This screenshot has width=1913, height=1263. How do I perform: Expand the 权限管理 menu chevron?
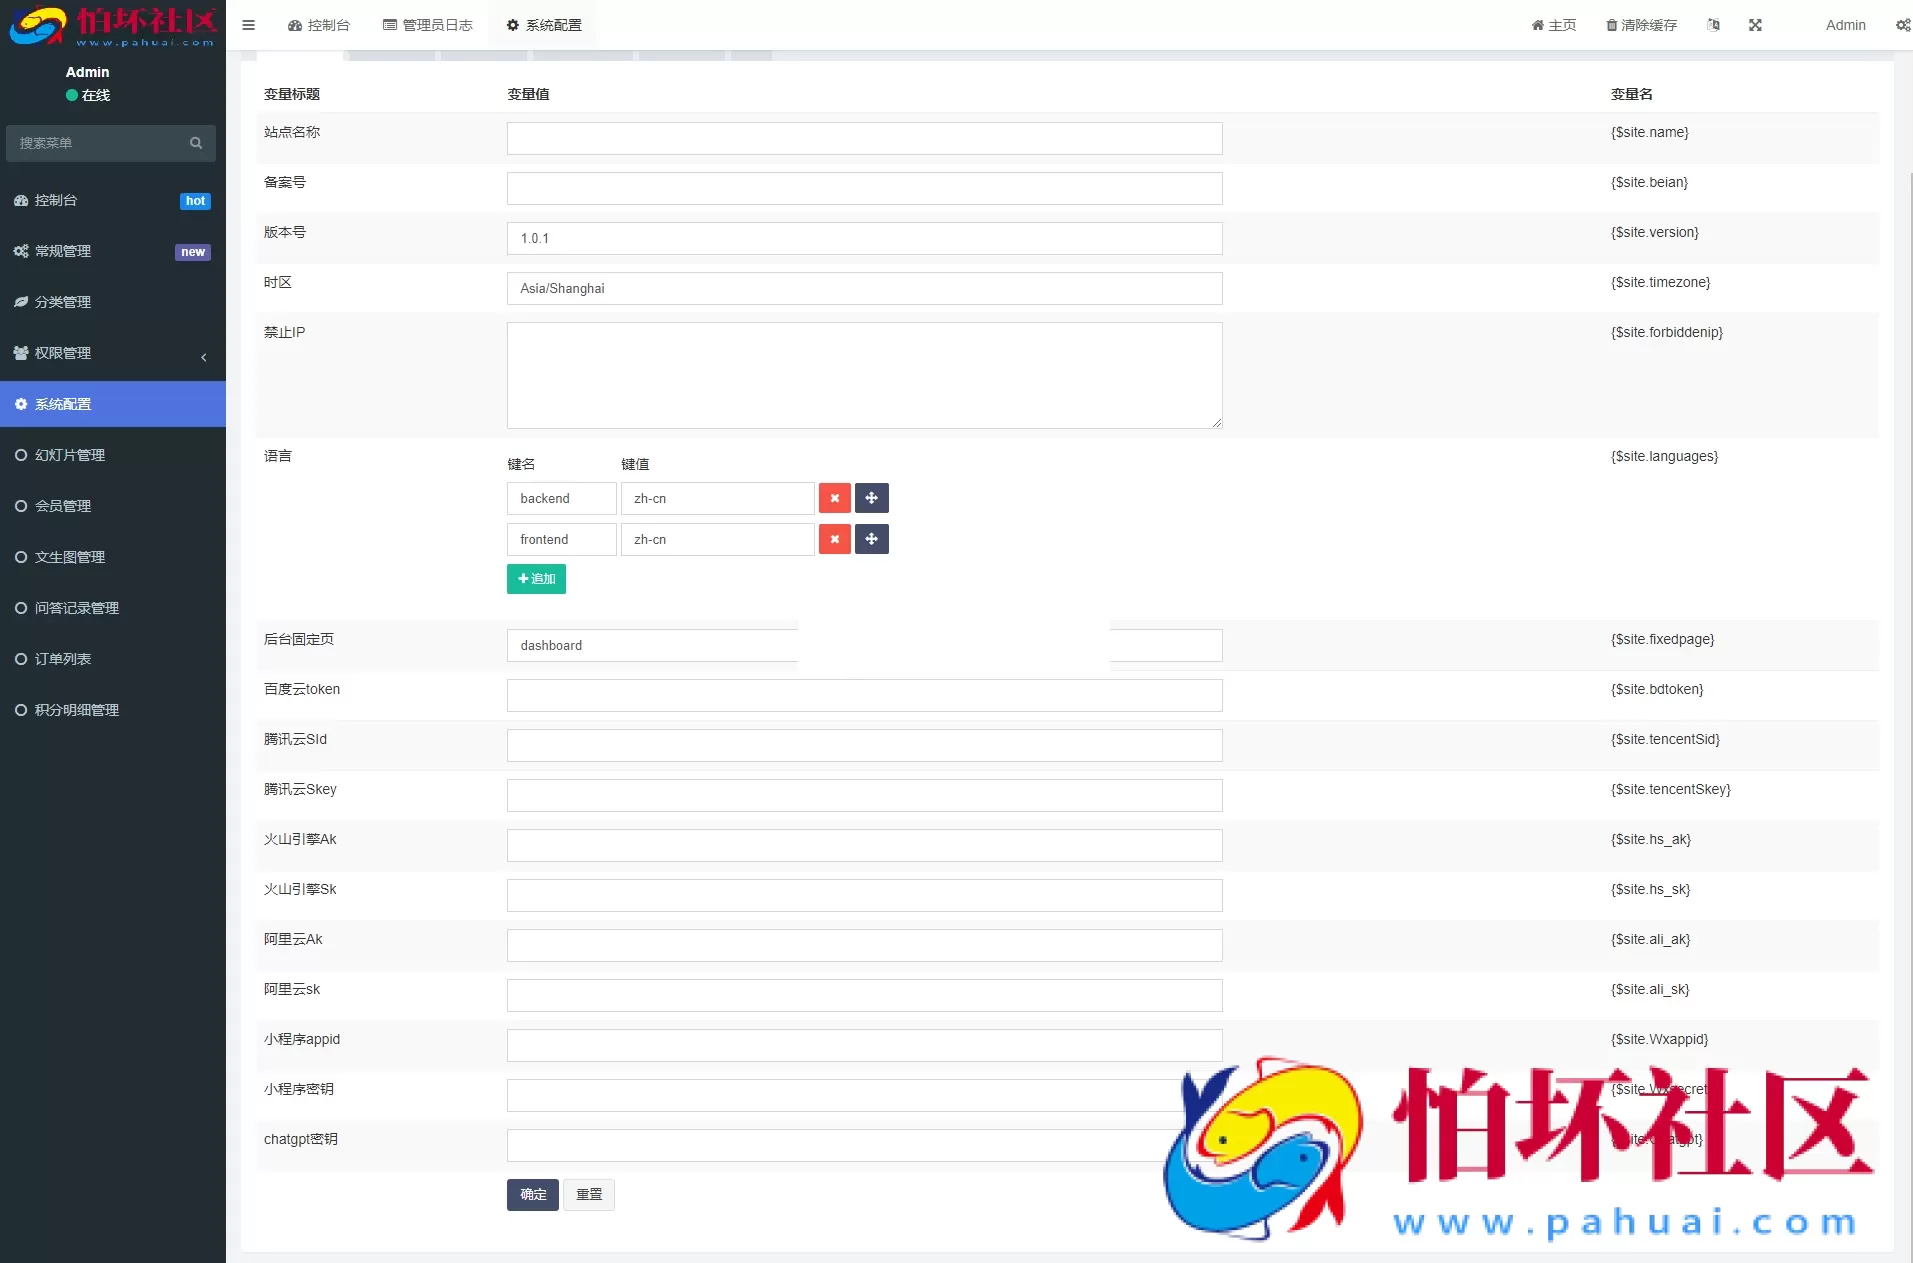(x=203, y=357)
